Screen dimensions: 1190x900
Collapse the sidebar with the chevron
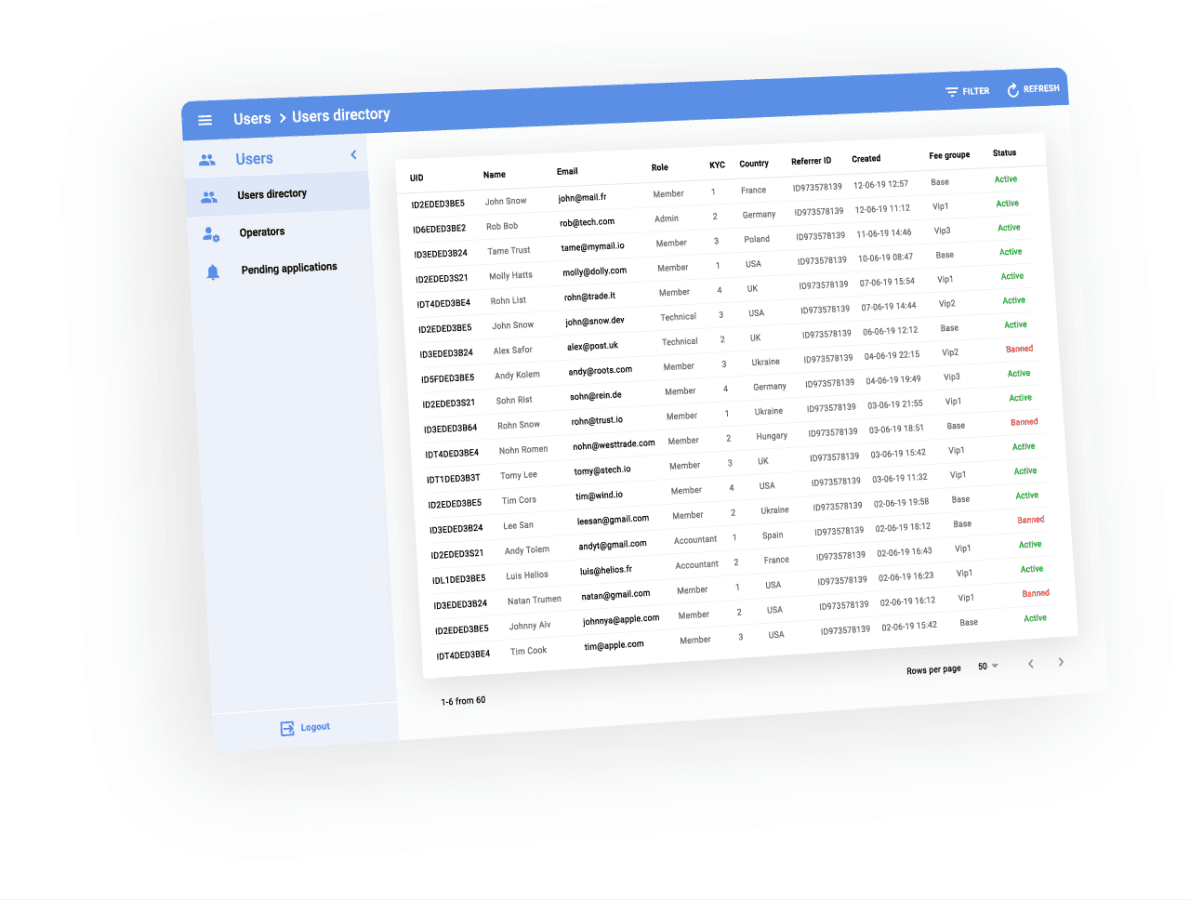(354, 155)
